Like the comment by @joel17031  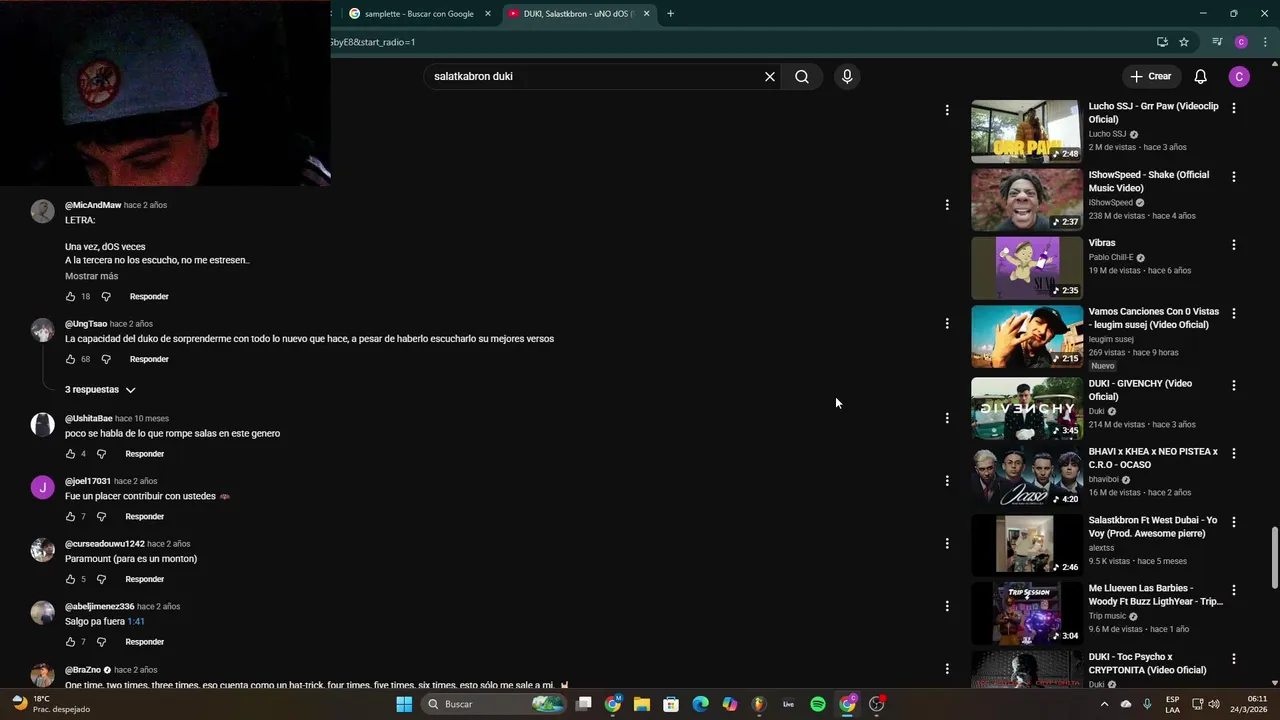70,517
